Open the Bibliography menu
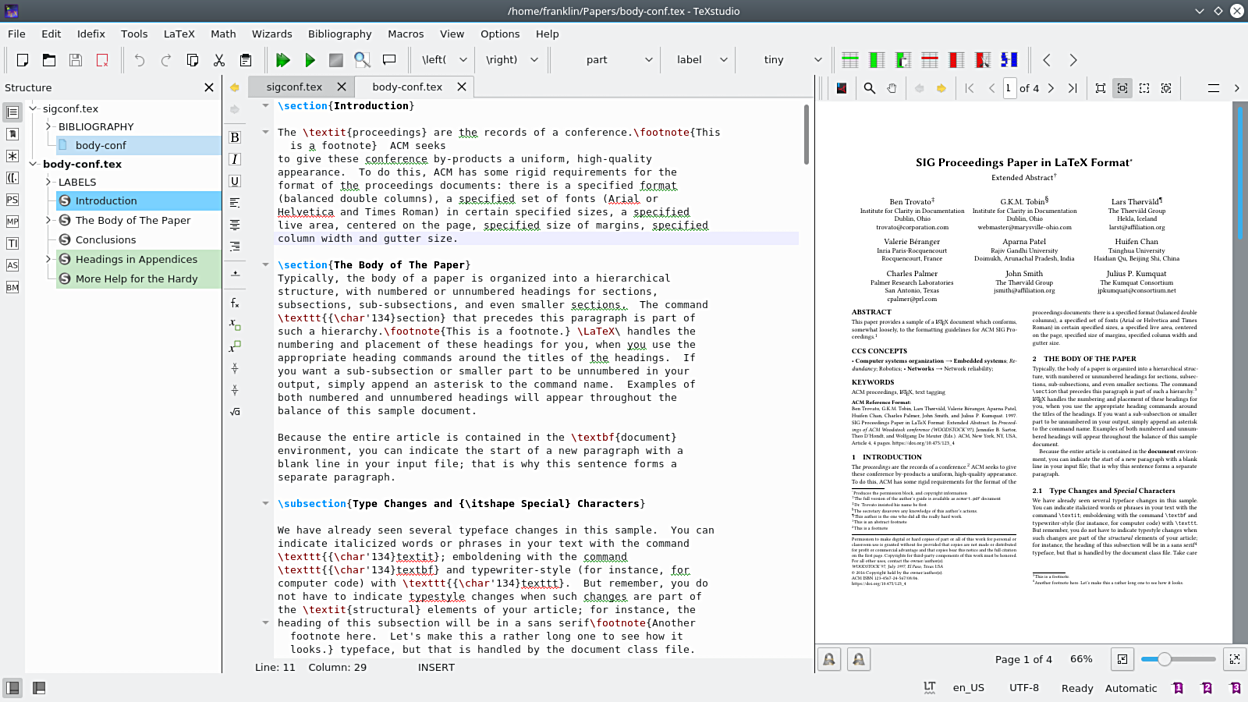This screenshot has height=702, width=1248. pyautogui.click(x=339, y=34)
